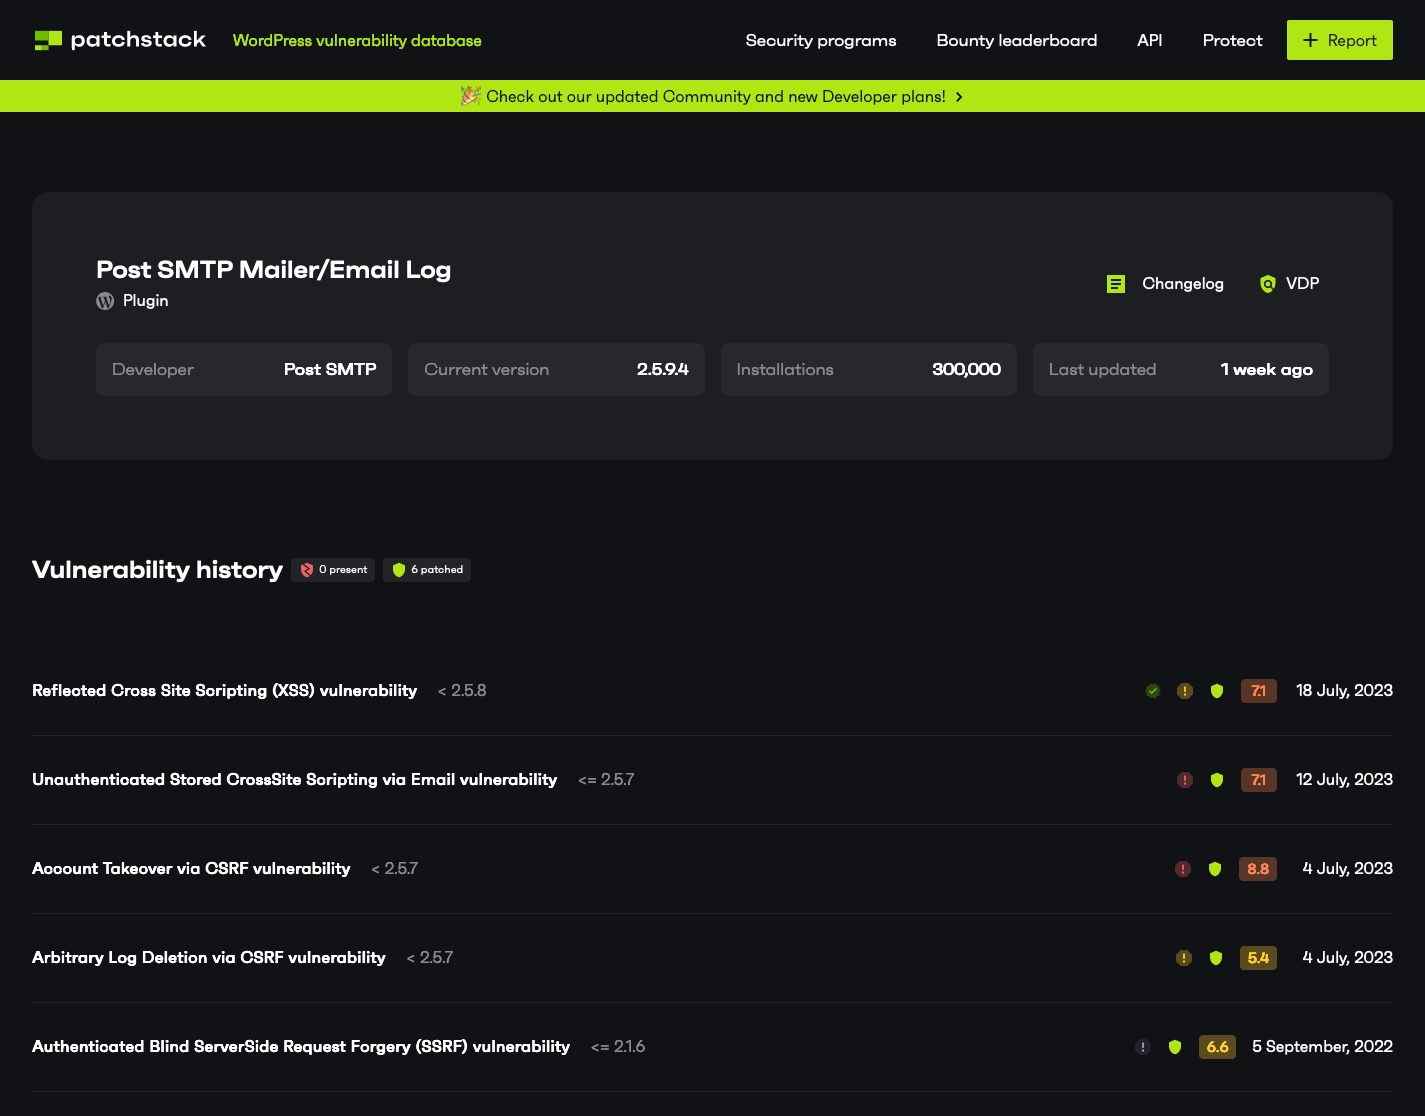
Task: Click the 'Plugin' label under the title
Action: tap(145, 301)
